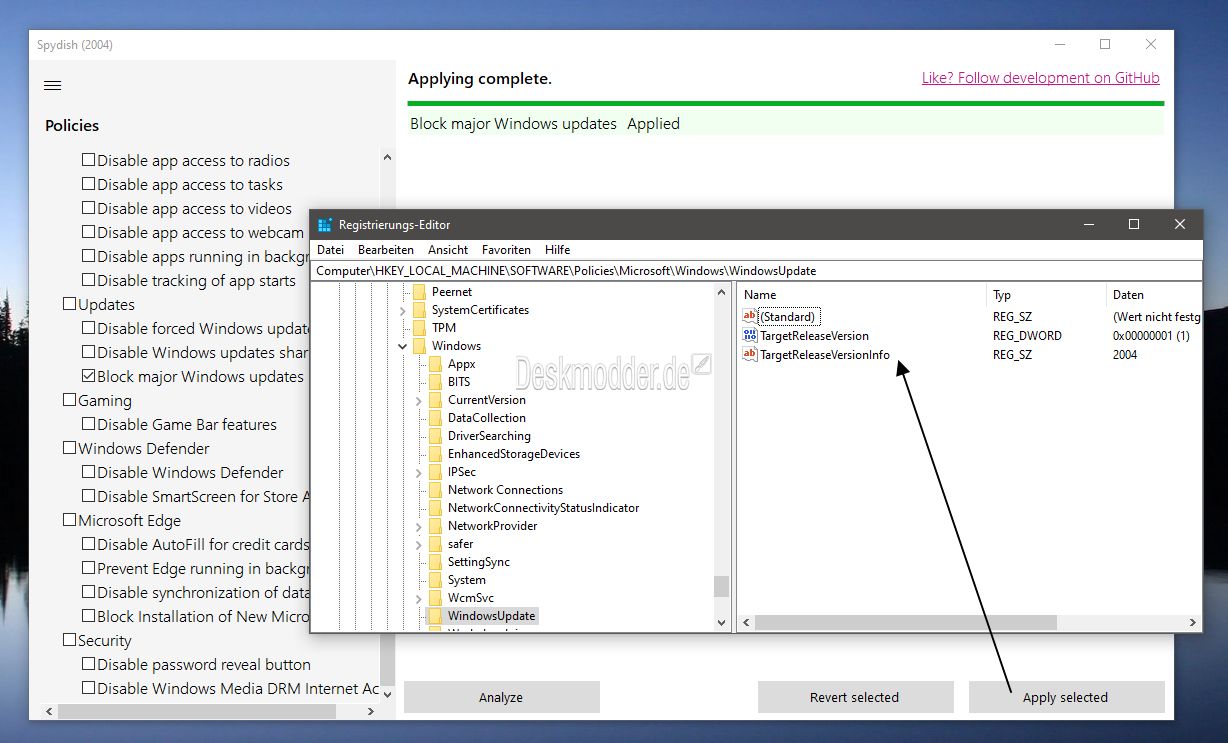Click the Appx folder icon
The image size is (1228, 743).
click(x=435, y=364)
